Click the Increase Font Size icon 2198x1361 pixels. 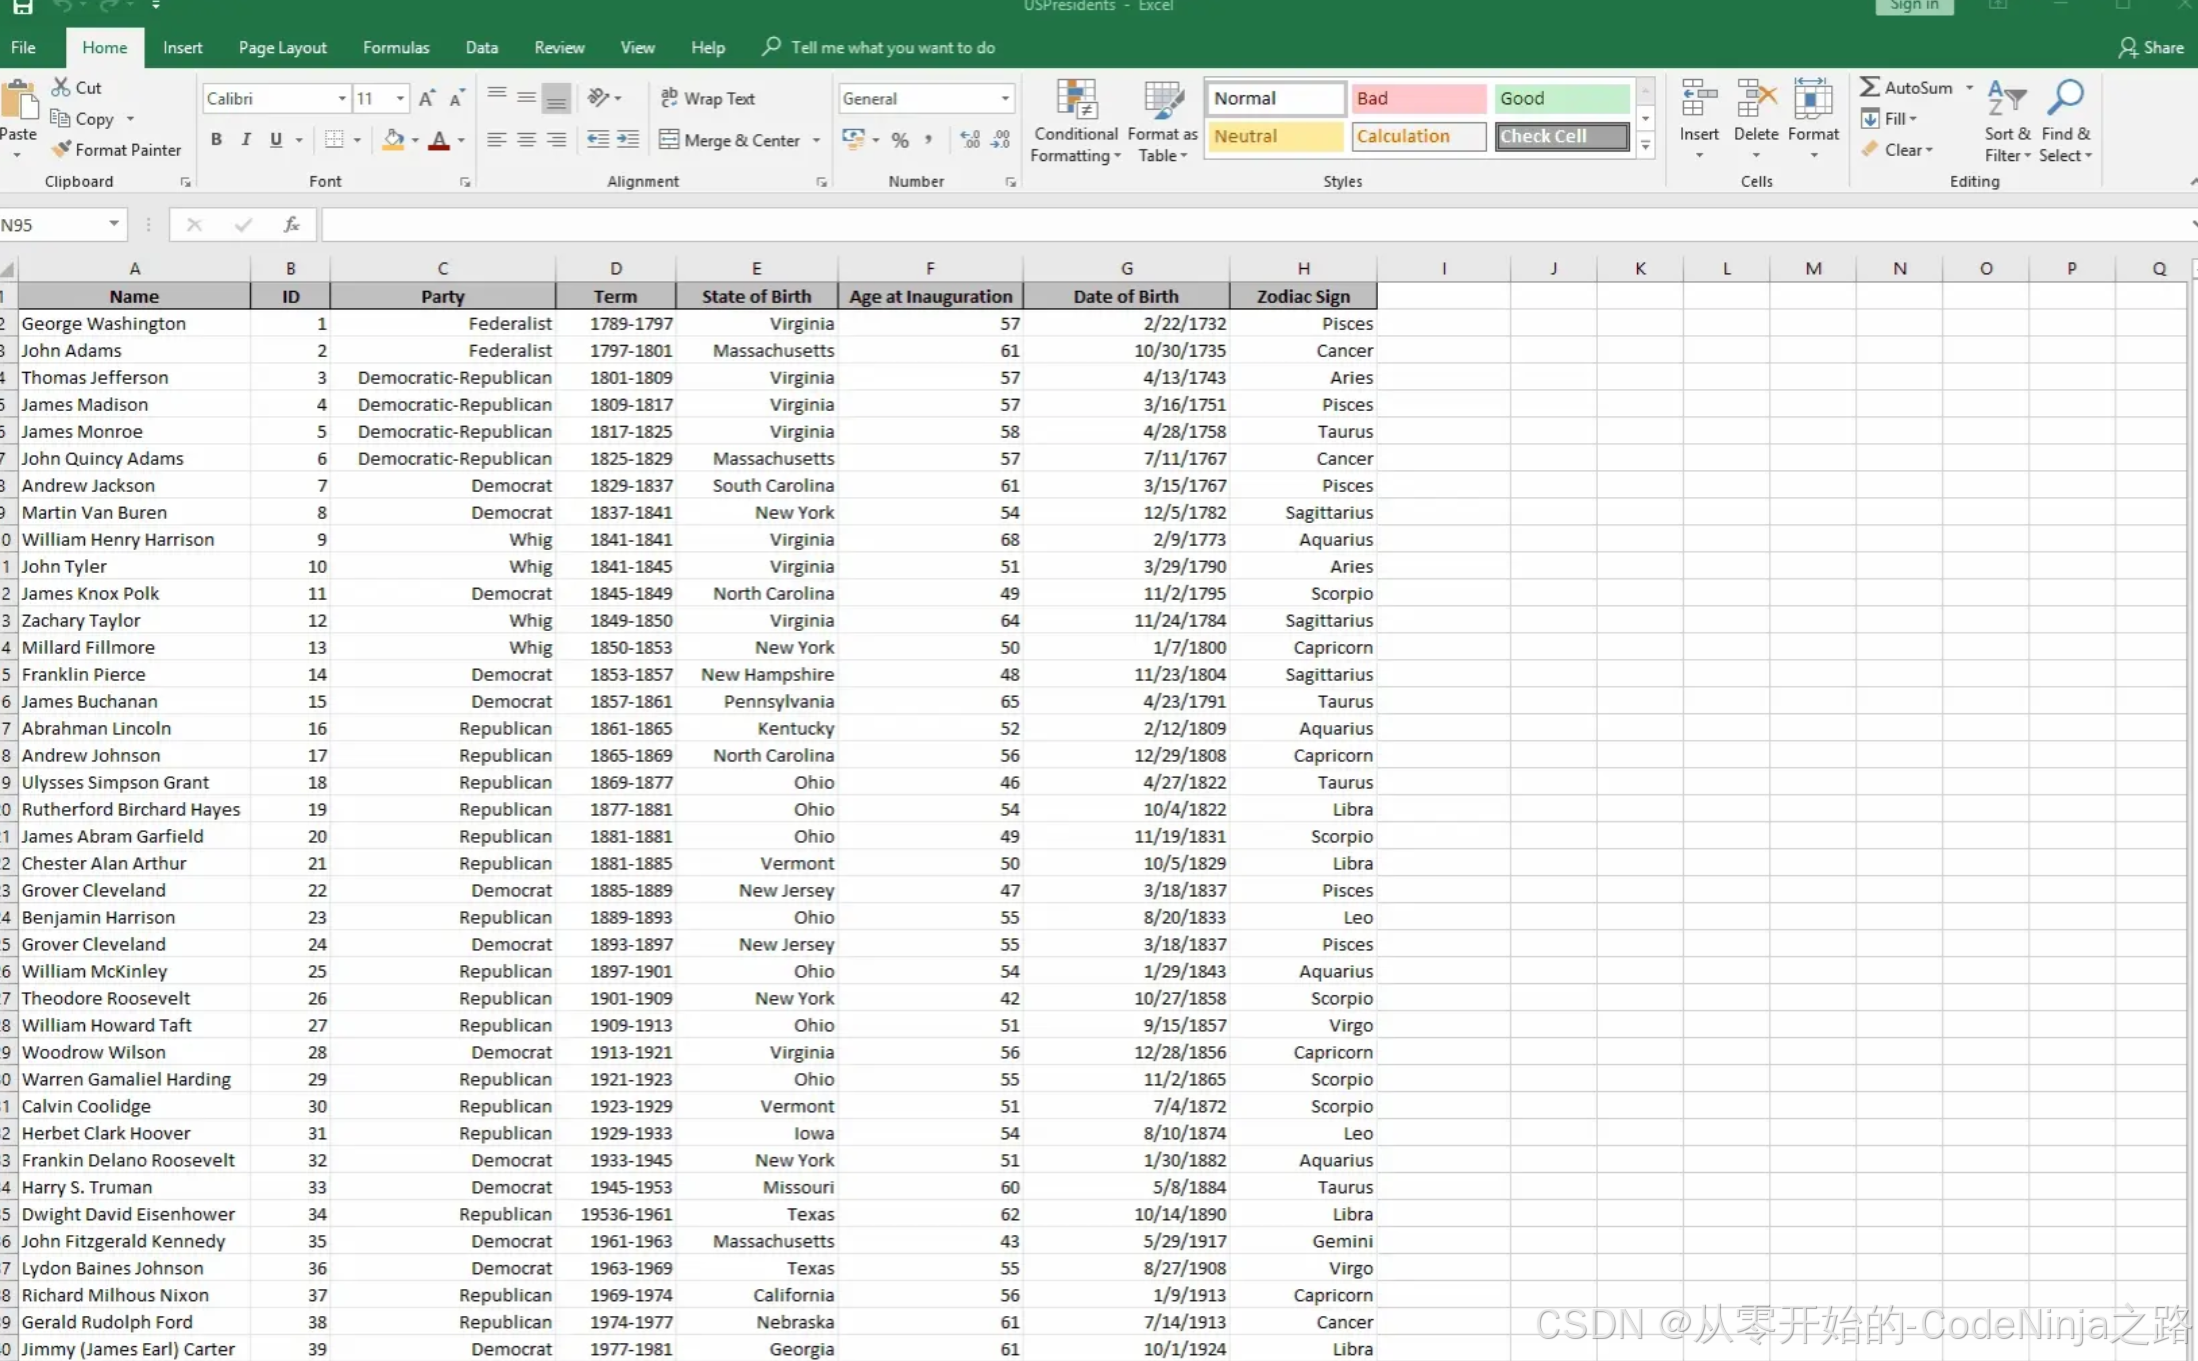(427, 98)
